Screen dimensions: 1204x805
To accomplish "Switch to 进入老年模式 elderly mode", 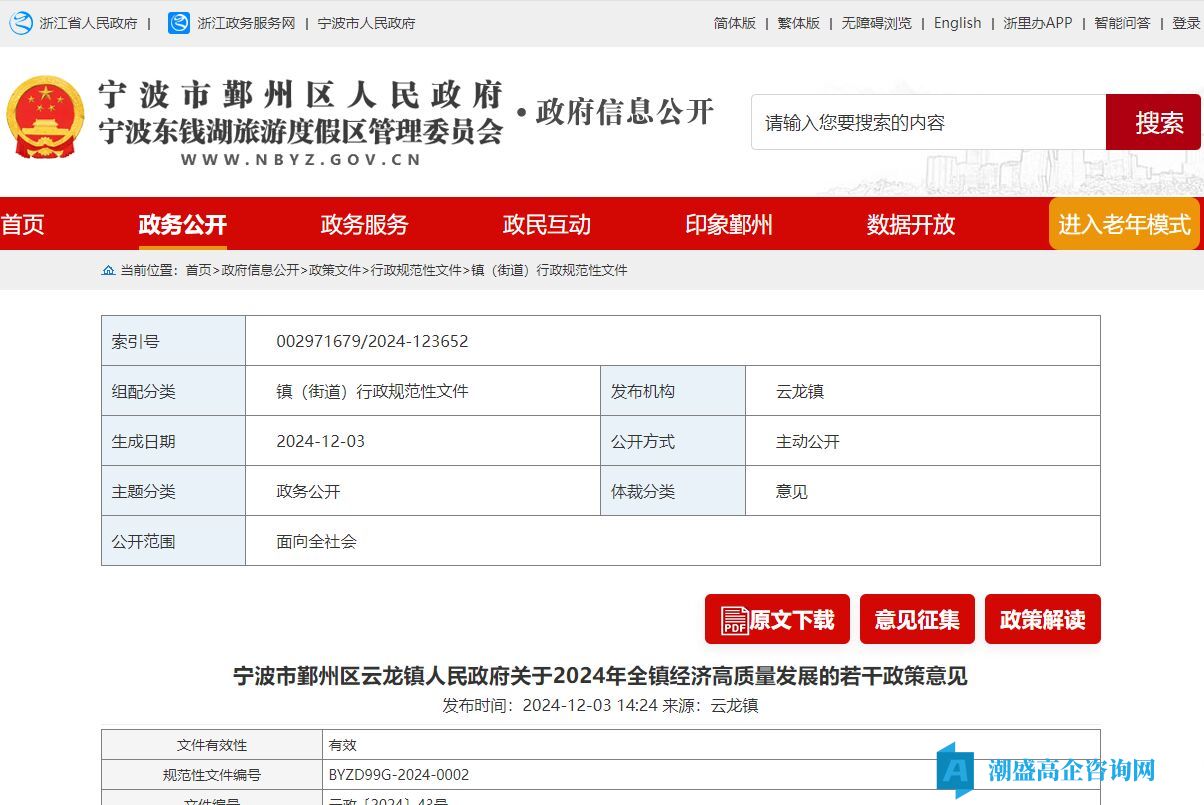I will pyautogui.click(x=1124, y=224).
